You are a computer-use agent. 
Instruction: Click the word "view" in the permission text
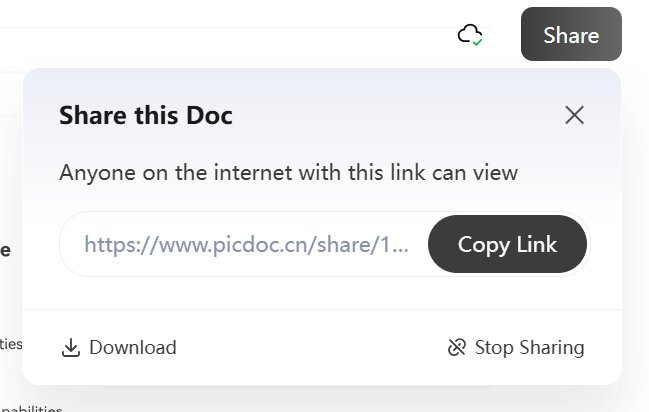pyautogui.click(x=496, y=172)
